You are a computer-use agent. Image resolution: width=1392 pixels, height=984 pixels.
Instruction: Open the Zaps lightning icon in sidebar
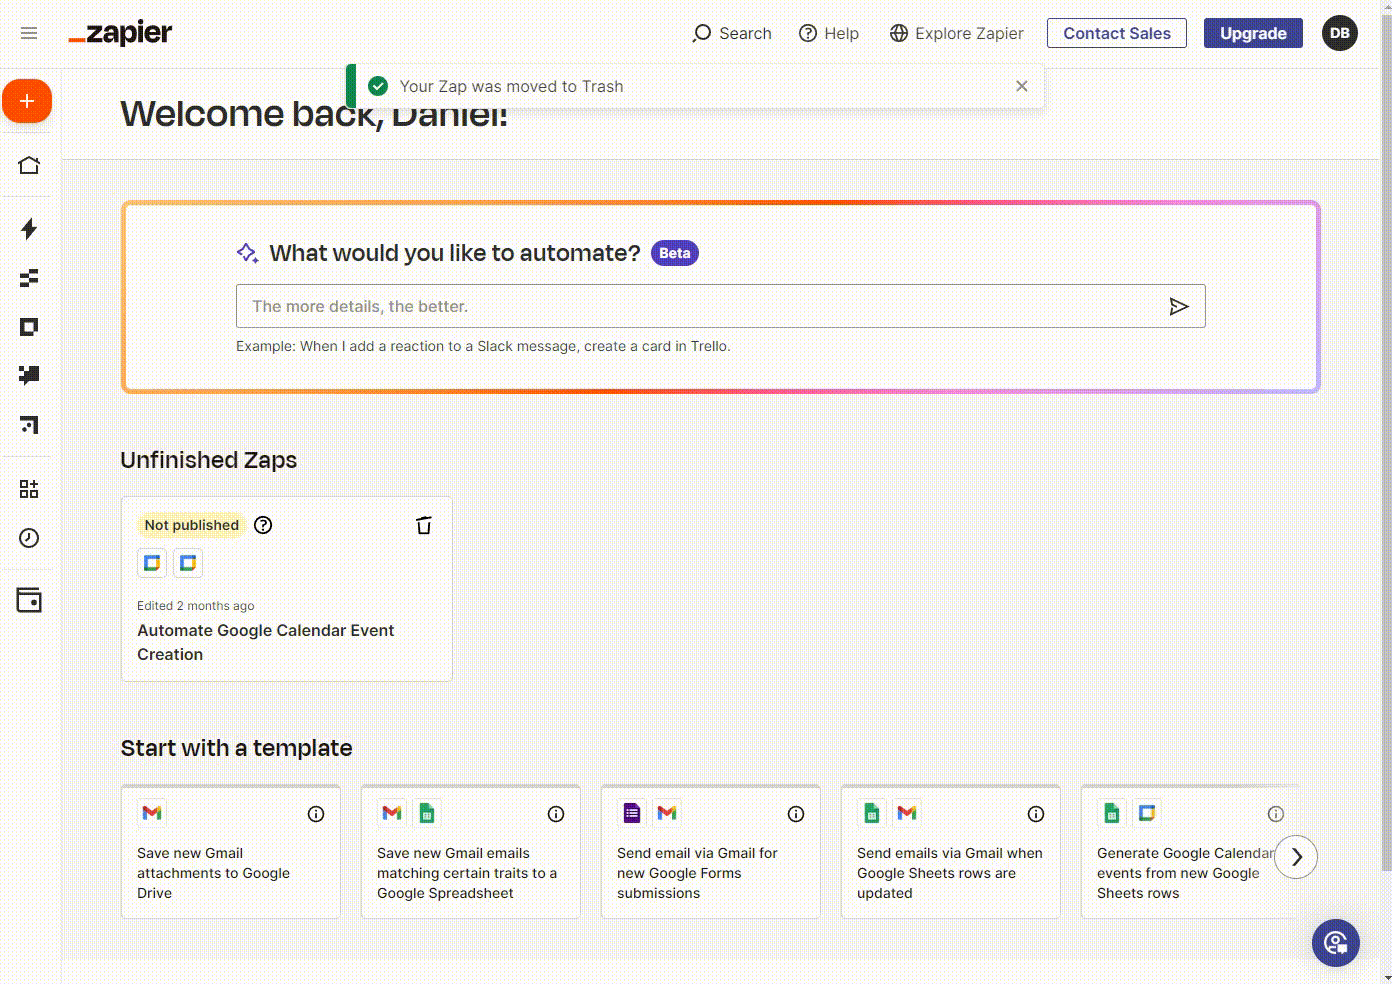click(28, 230)
